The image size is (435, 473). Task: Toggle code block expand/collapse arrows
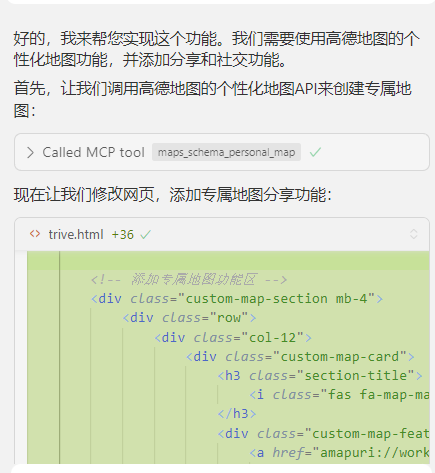click(x=413, y=234)
